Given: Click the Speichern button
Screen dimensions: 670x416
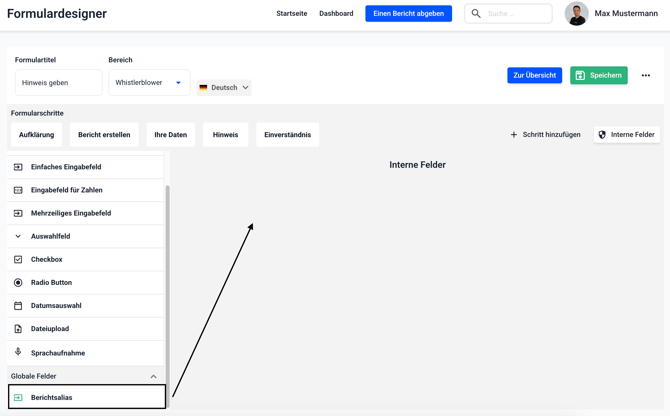Looking at the screenshot, I should [598, 76].
